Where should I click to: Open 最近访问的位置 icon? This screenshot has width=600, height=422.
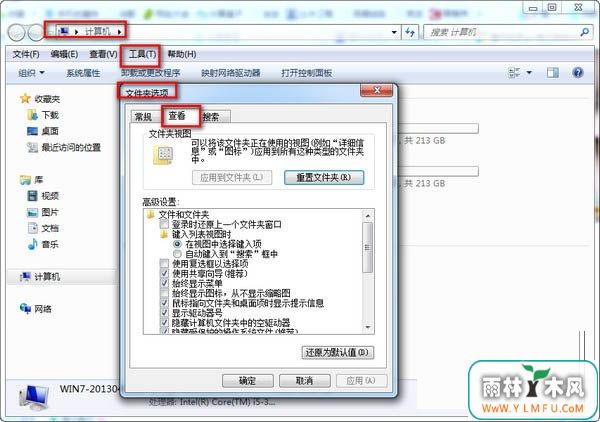pos(32,147)
